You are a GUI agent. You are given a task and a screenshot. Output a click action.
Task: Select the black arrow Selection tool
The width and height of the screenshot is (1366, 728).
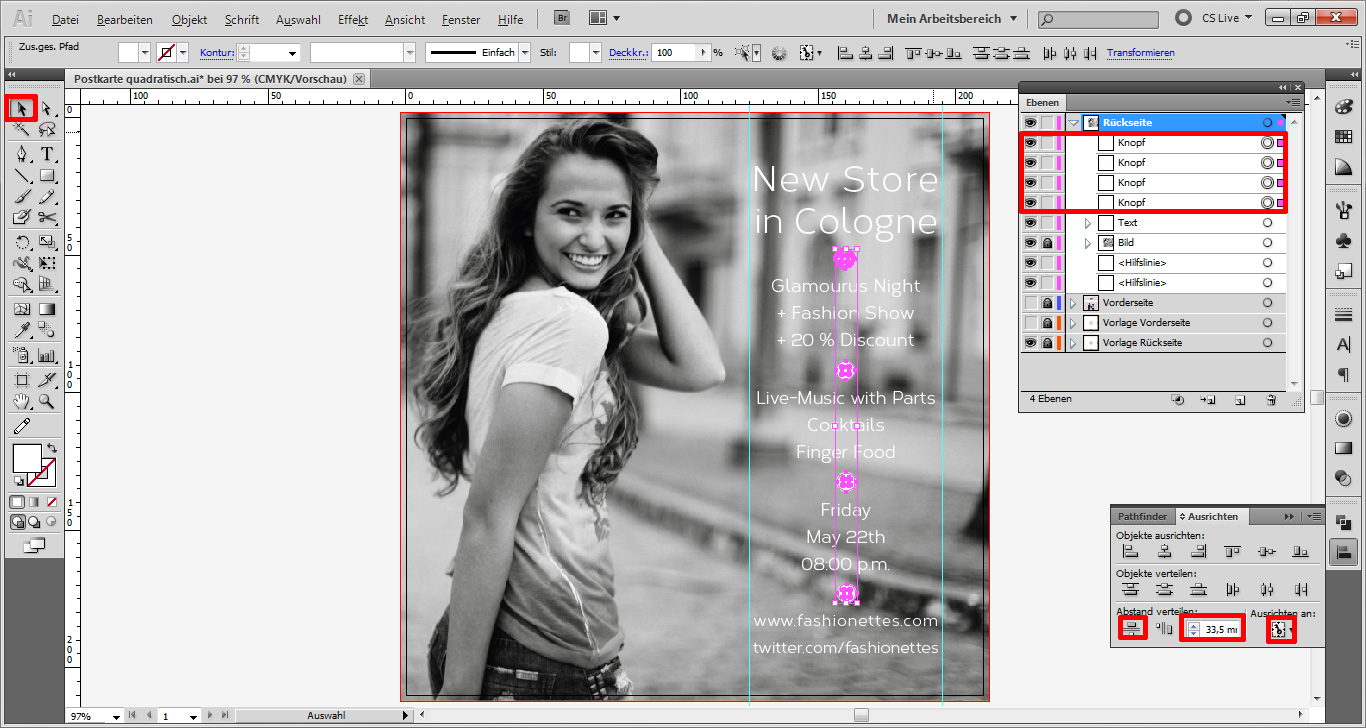point(22,108)
